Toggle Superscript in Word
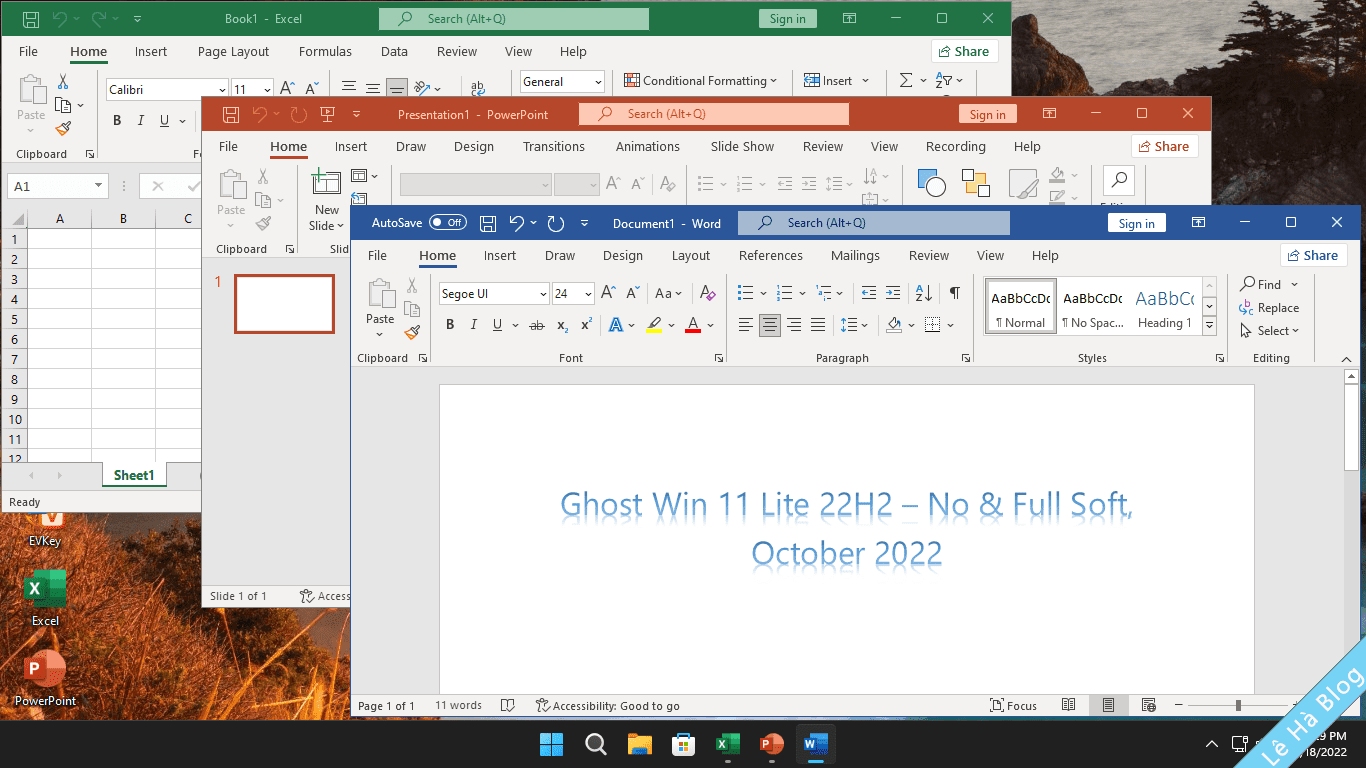Screen dimensions: 1366x768 tap(586, 324)
